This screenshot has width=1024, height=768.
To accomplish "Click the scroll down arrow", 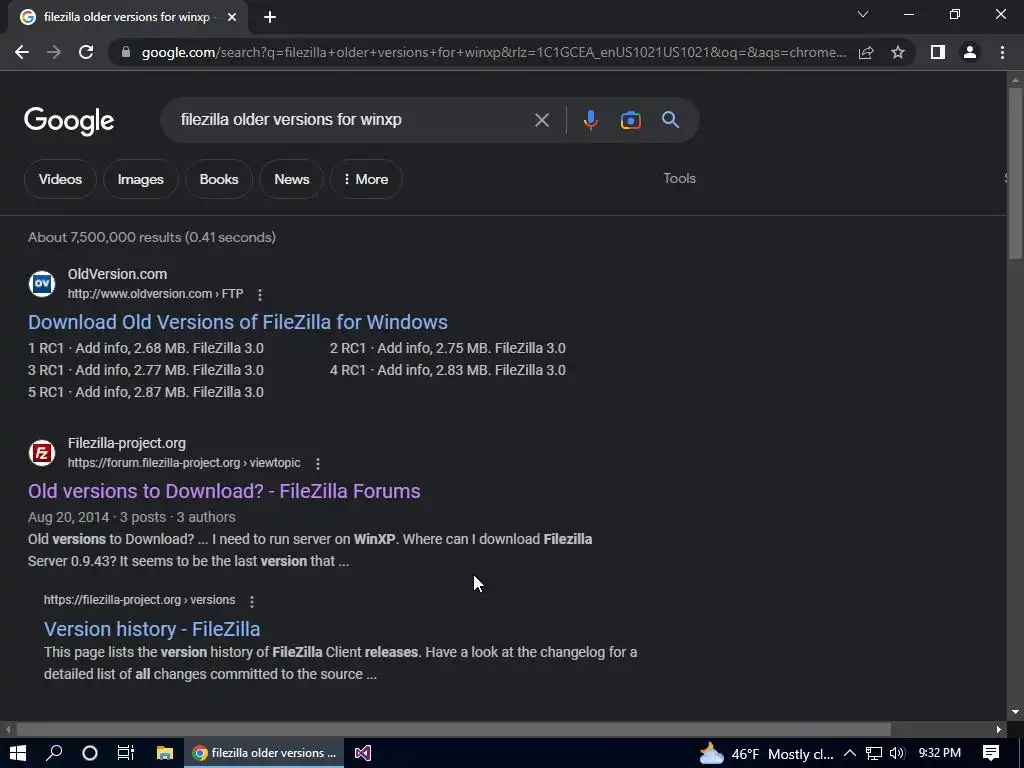I will tap(1015, 712).
